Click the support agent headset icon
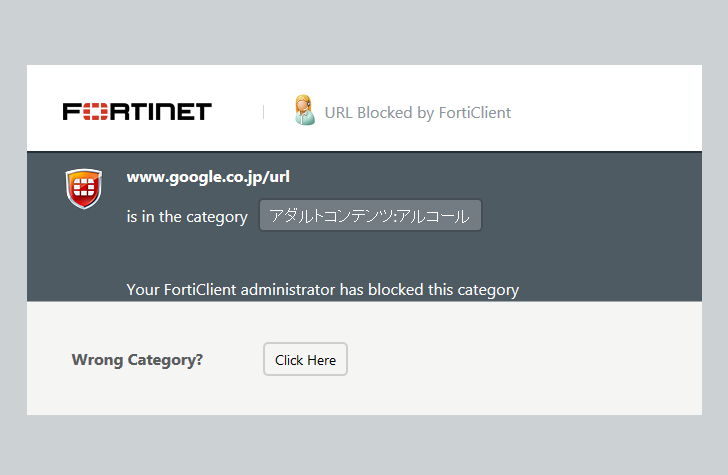The width and height of the screenshot is (728, 475). pos(305,110)
